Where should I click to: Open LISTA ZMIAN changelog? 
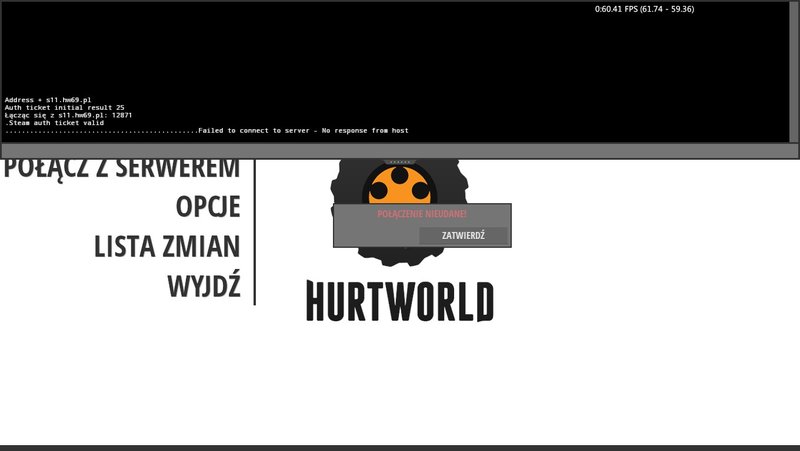pyautogui.click(x=167, y=246)
